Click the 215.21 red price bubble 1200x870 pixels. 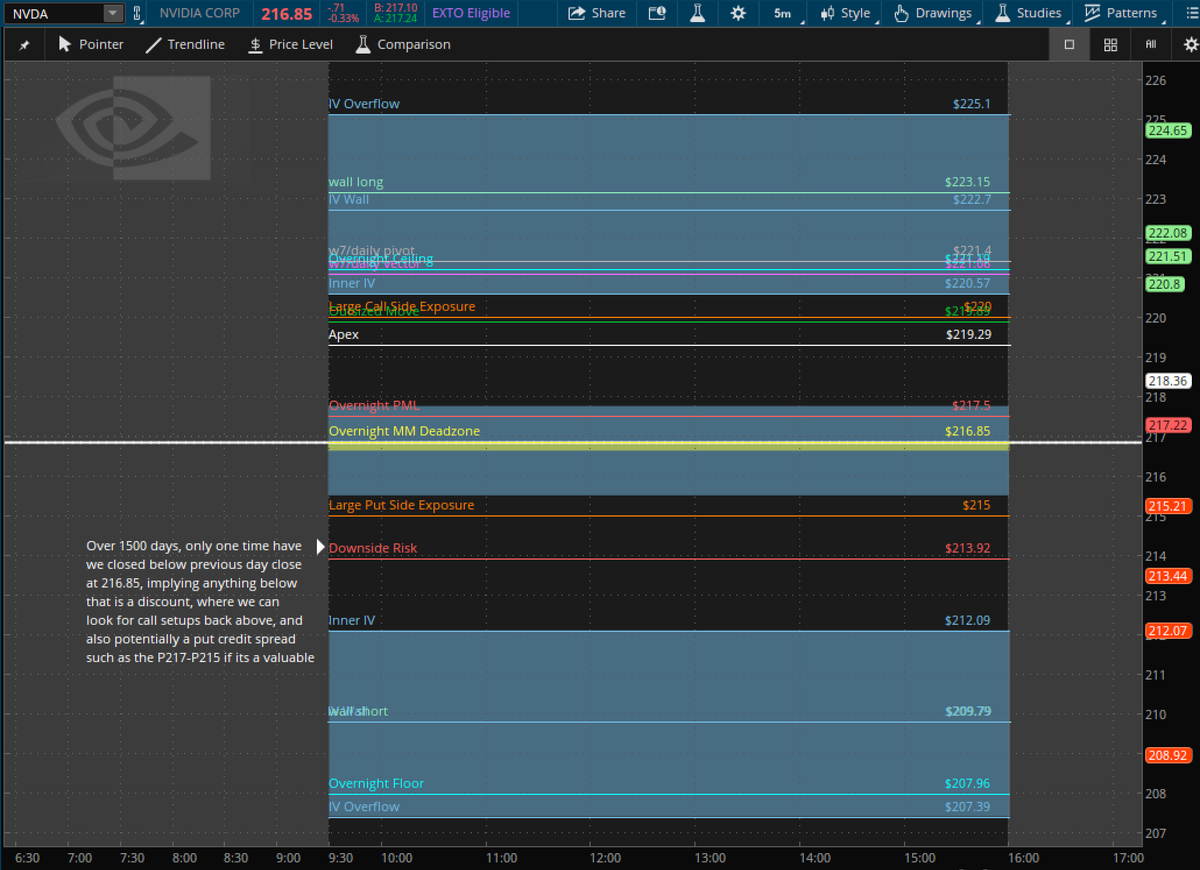pos(1167,506)
